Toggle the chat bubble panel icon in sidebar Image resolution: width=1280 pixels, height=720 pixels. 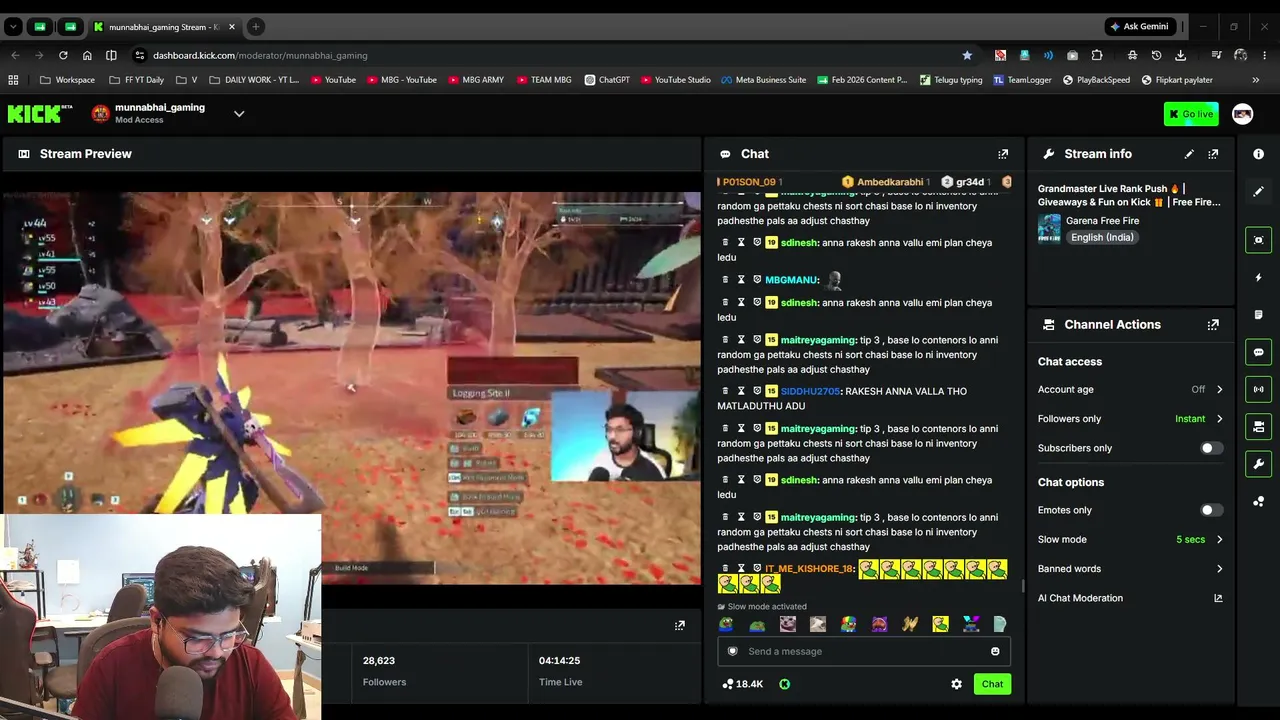tap(1258, 352)
